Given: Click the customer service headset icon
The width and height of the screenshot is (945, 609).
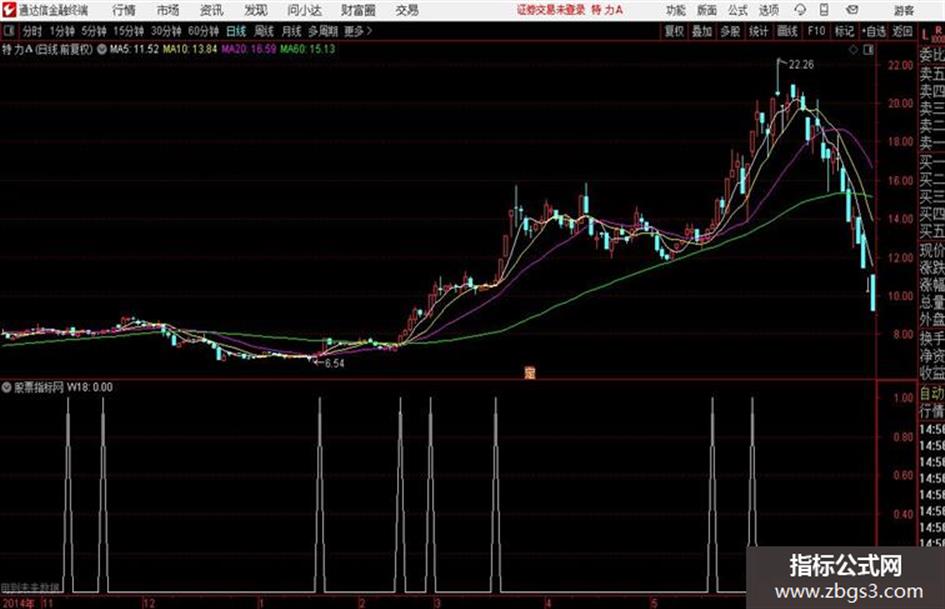Looking at the screenshot, I should [x=800, y=10].
